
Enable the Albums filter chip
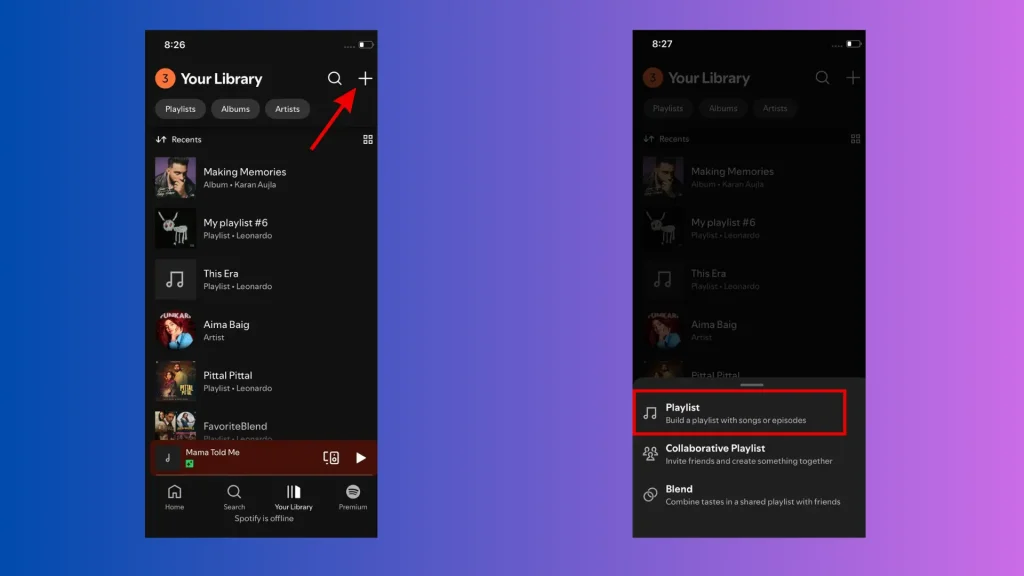235,109
